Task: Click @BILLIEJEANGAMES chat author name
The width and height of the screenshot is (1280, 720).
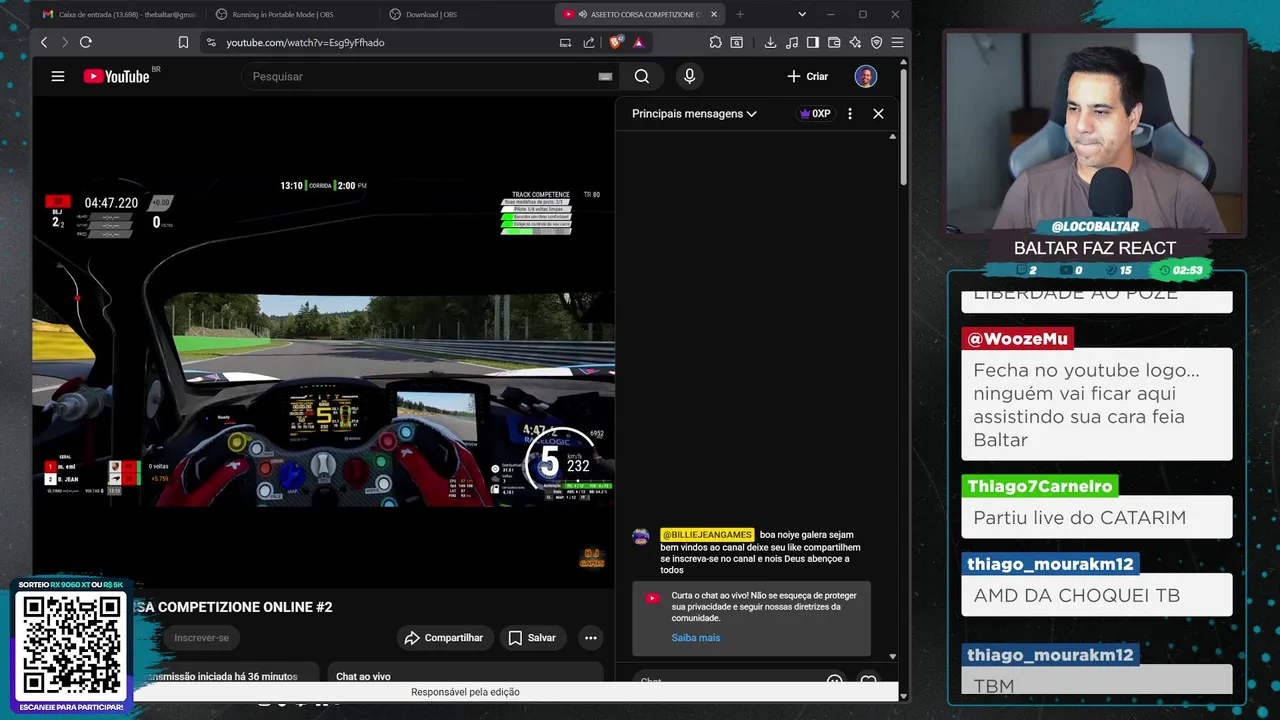Action: point(707,535)
